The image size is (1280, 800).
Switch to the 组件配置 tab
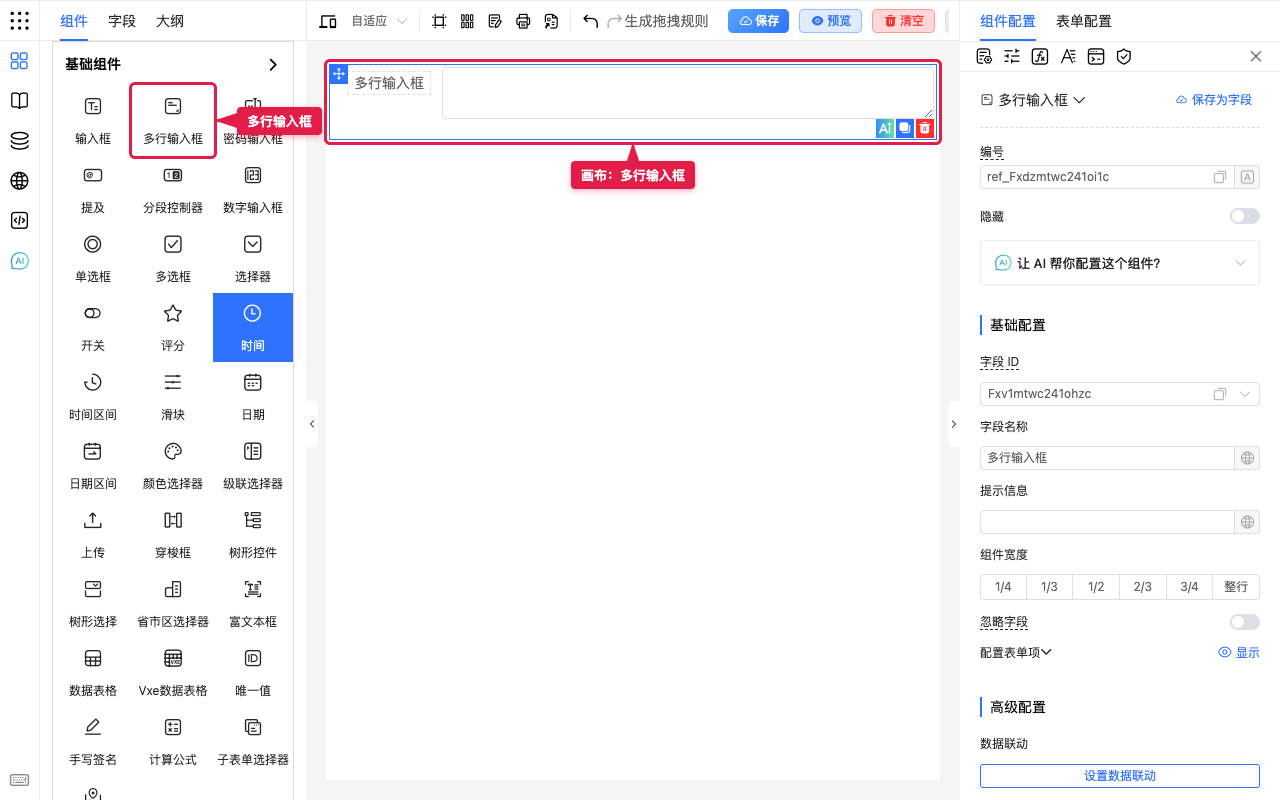tap(1008, 21)
